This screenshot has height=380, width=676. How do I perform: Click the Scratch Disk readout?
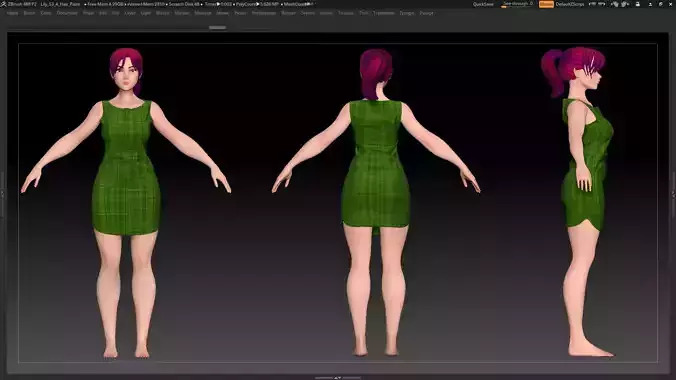pos(184,4)
